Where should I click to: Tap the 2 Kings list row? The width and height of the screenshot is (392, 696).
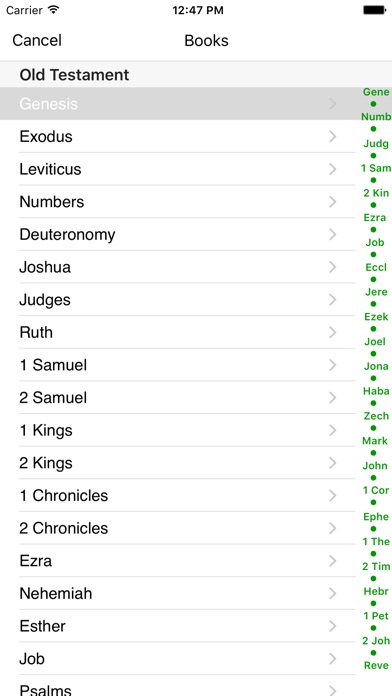178,463
